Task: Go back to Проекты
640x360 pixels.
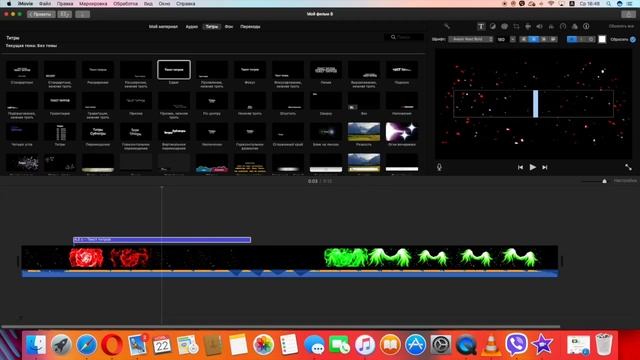Action: point(41,14)
